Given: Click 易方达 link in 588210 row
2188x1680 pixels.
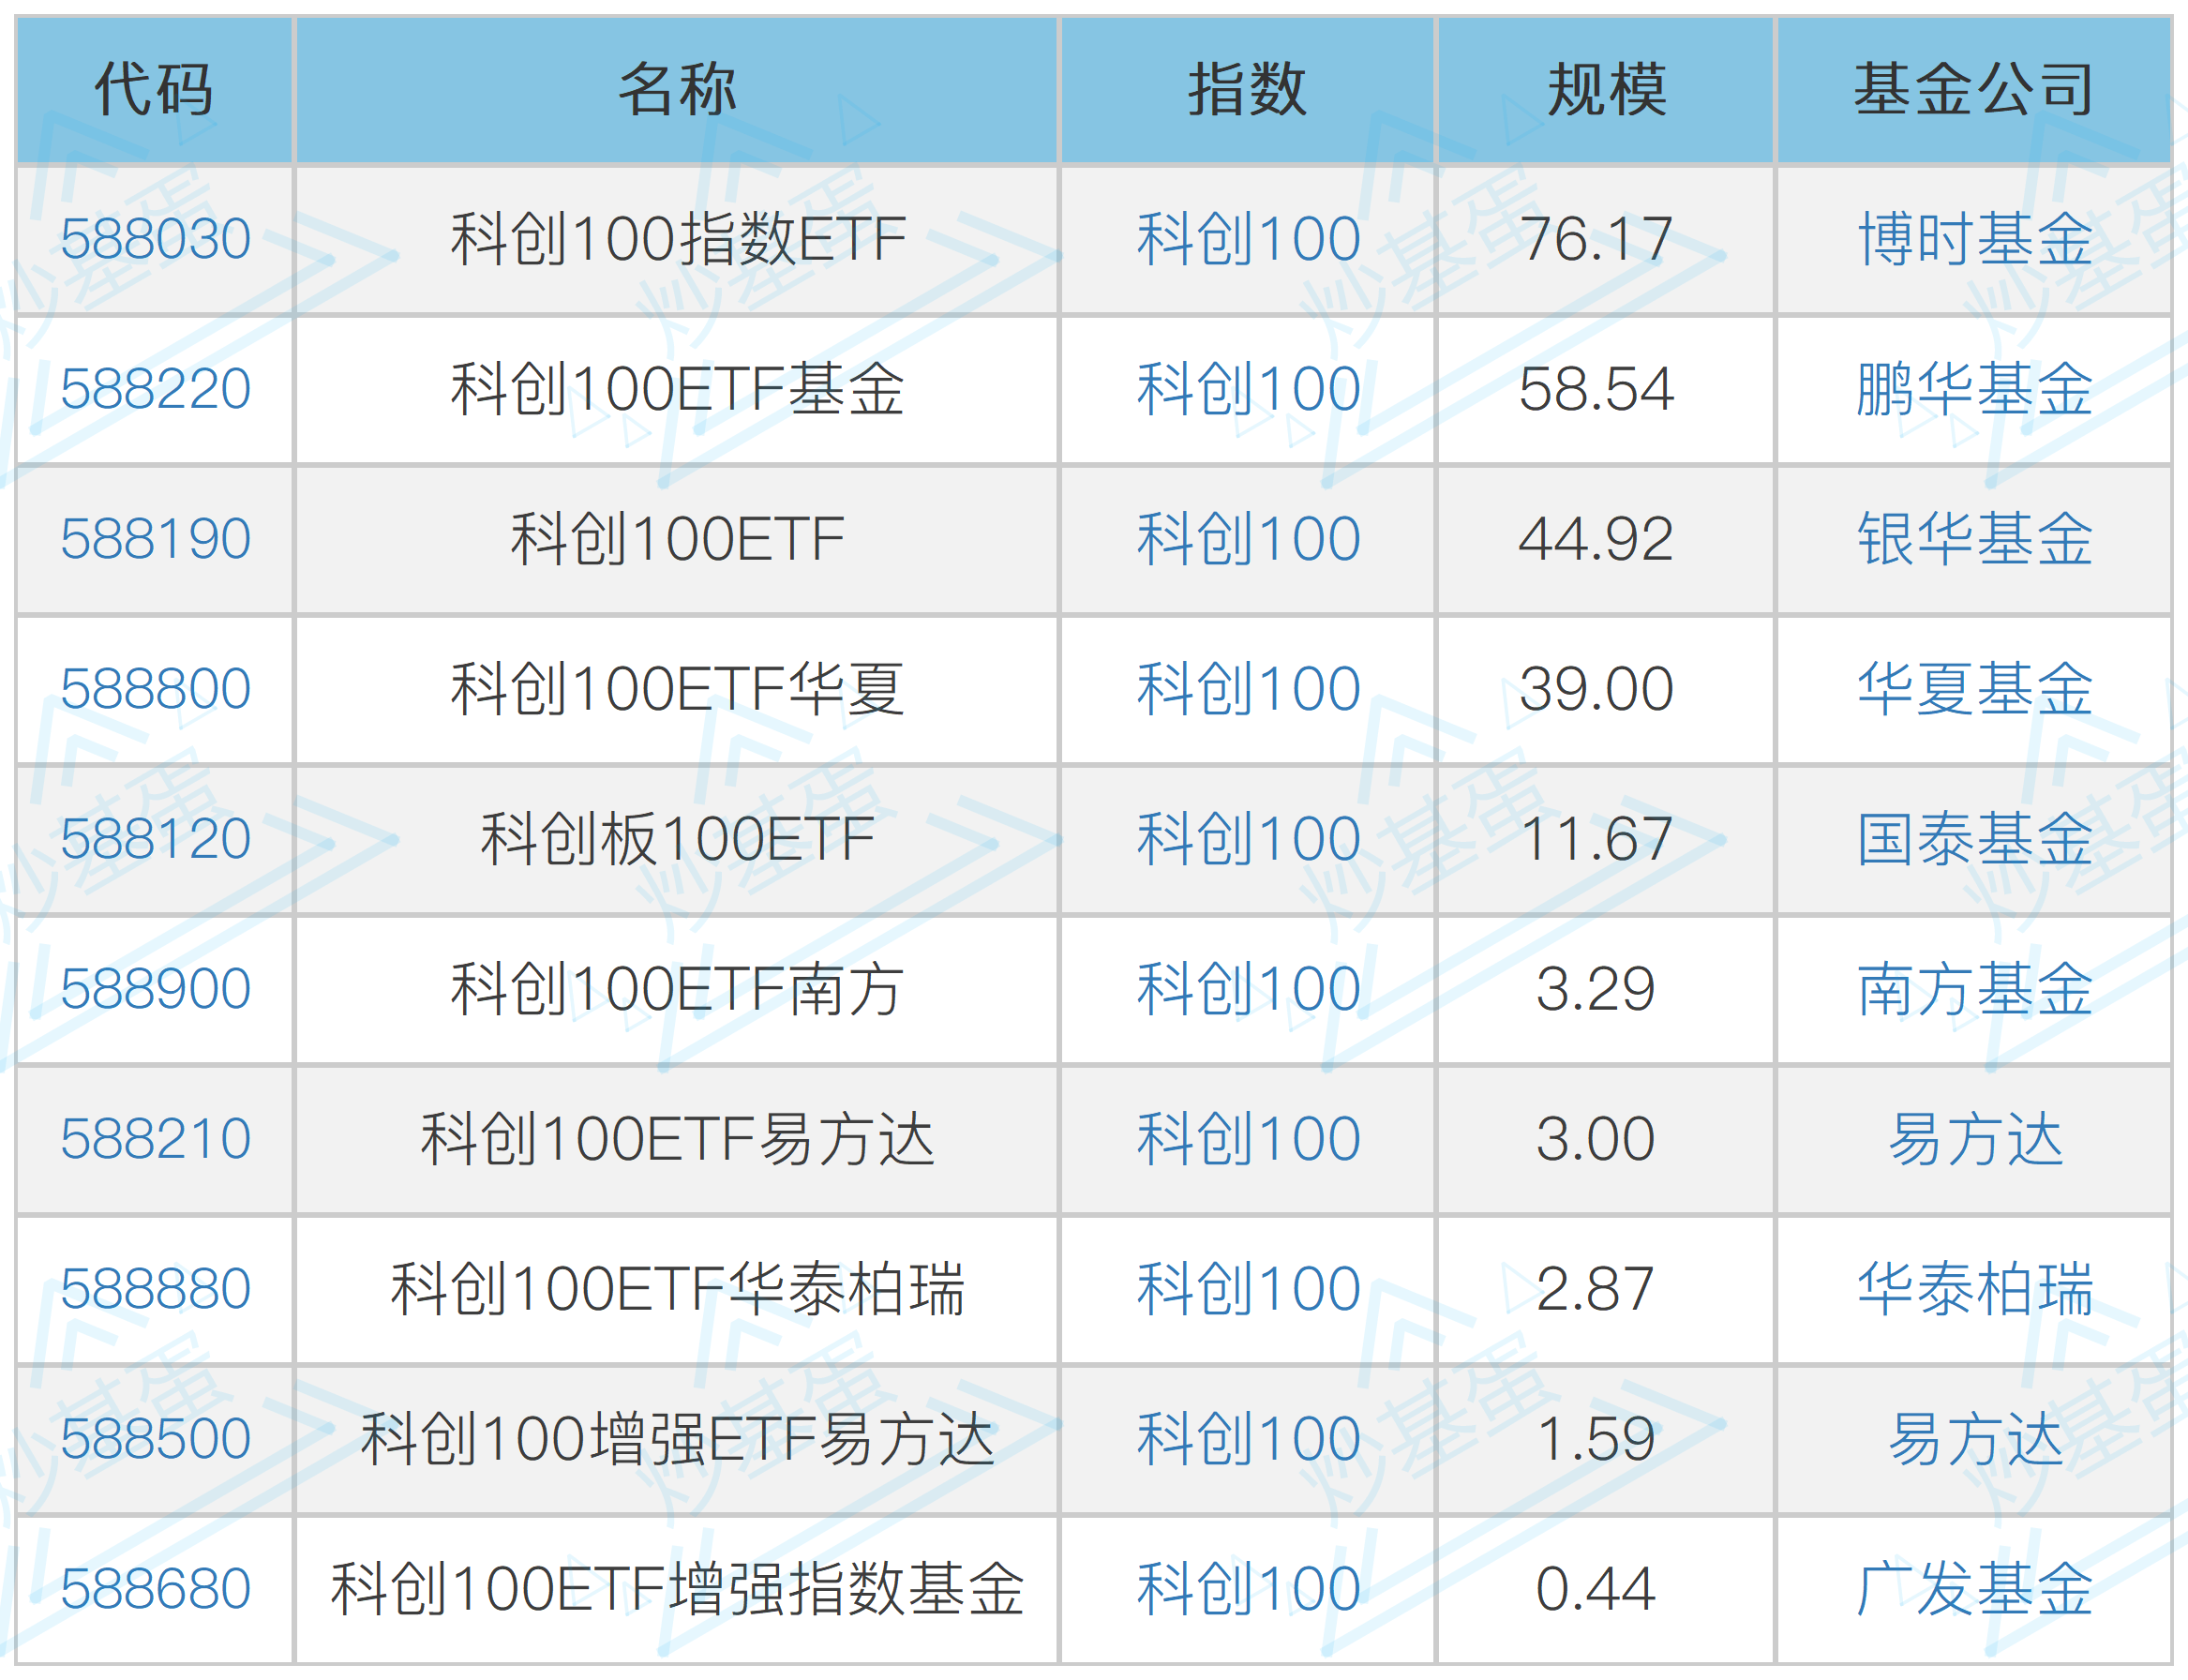Looking at the screenshot, I should [1975, 1139].
